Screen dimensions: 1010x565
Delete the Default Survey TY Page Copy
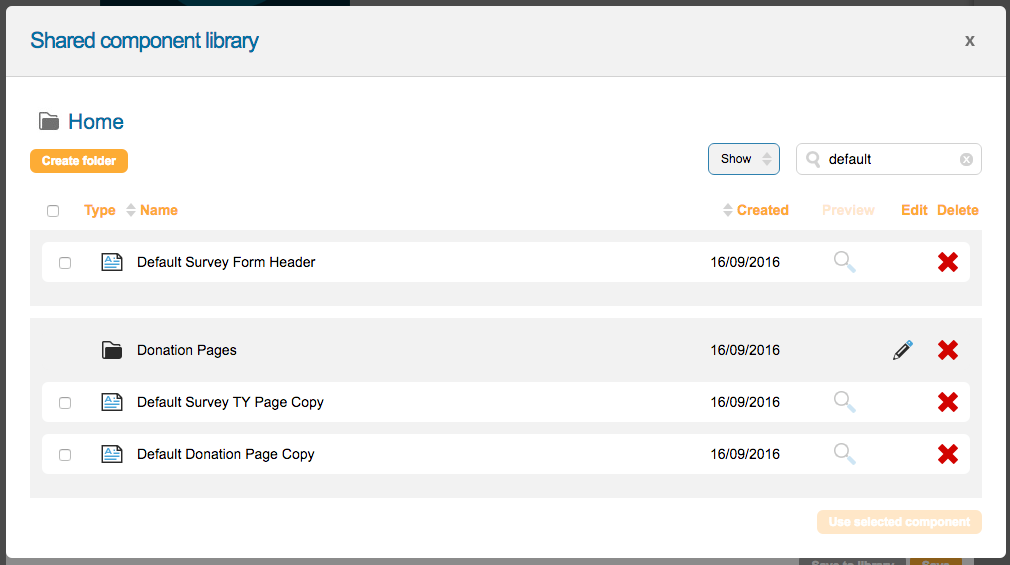click(x=947, y=402)
